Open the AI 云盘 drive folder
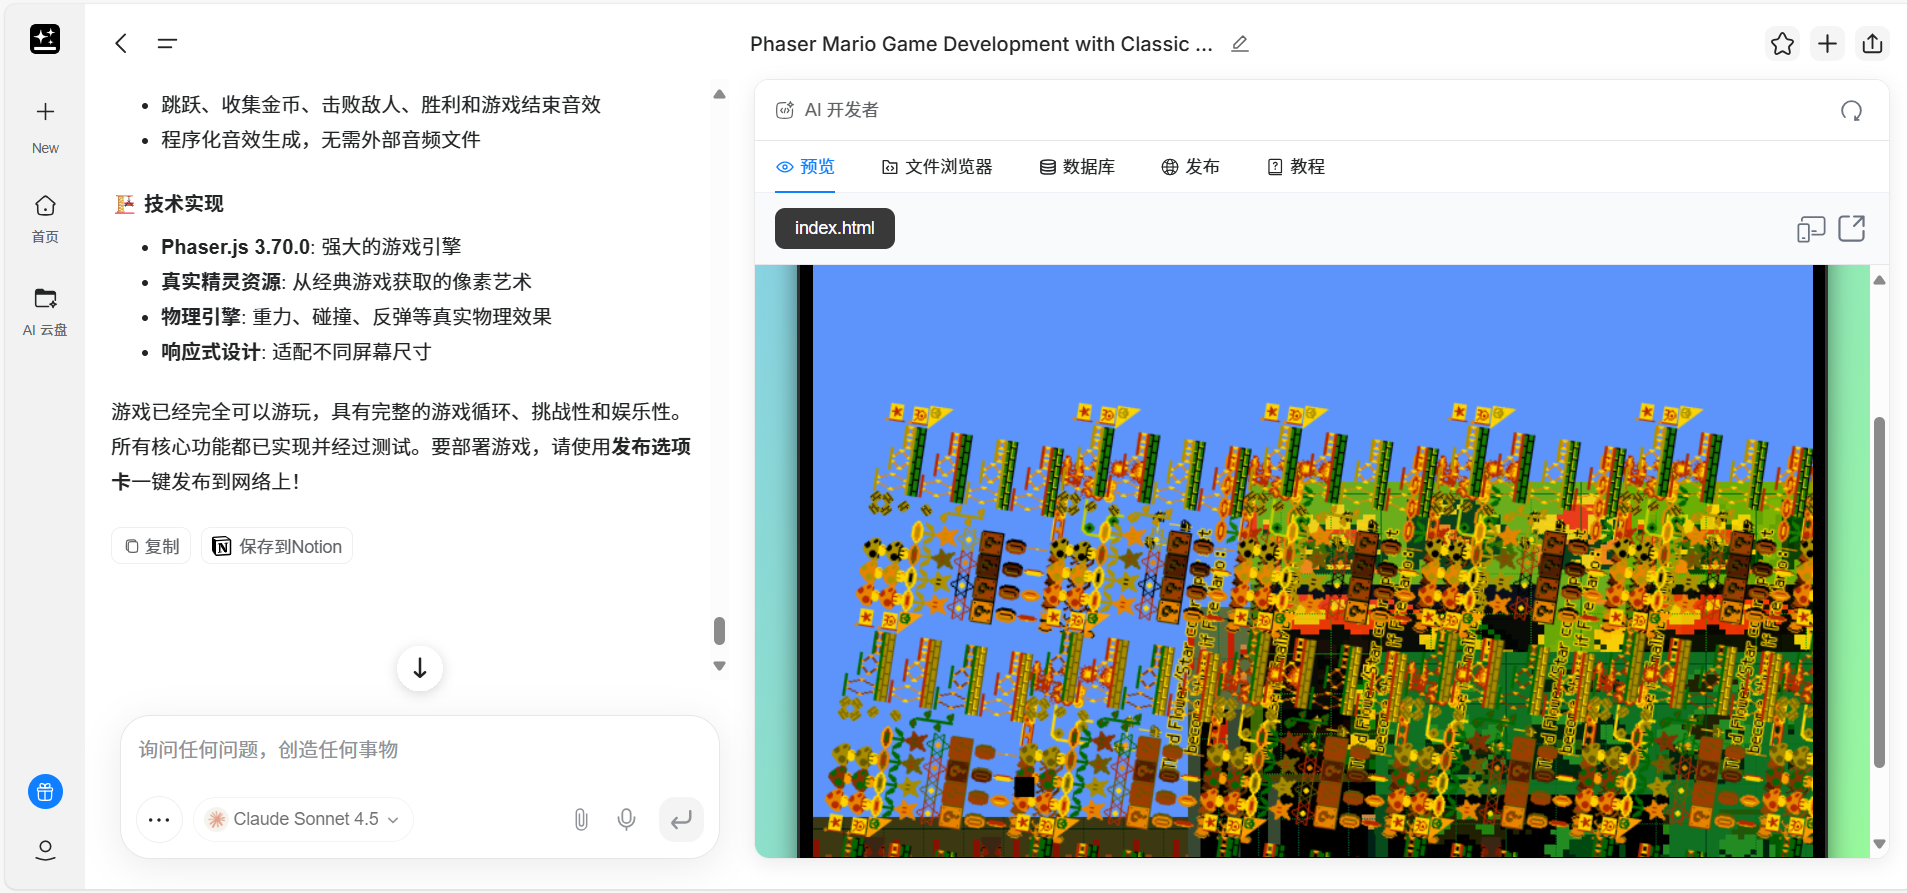The width and height of the screenshot is (1907, 893). point(45,299)
